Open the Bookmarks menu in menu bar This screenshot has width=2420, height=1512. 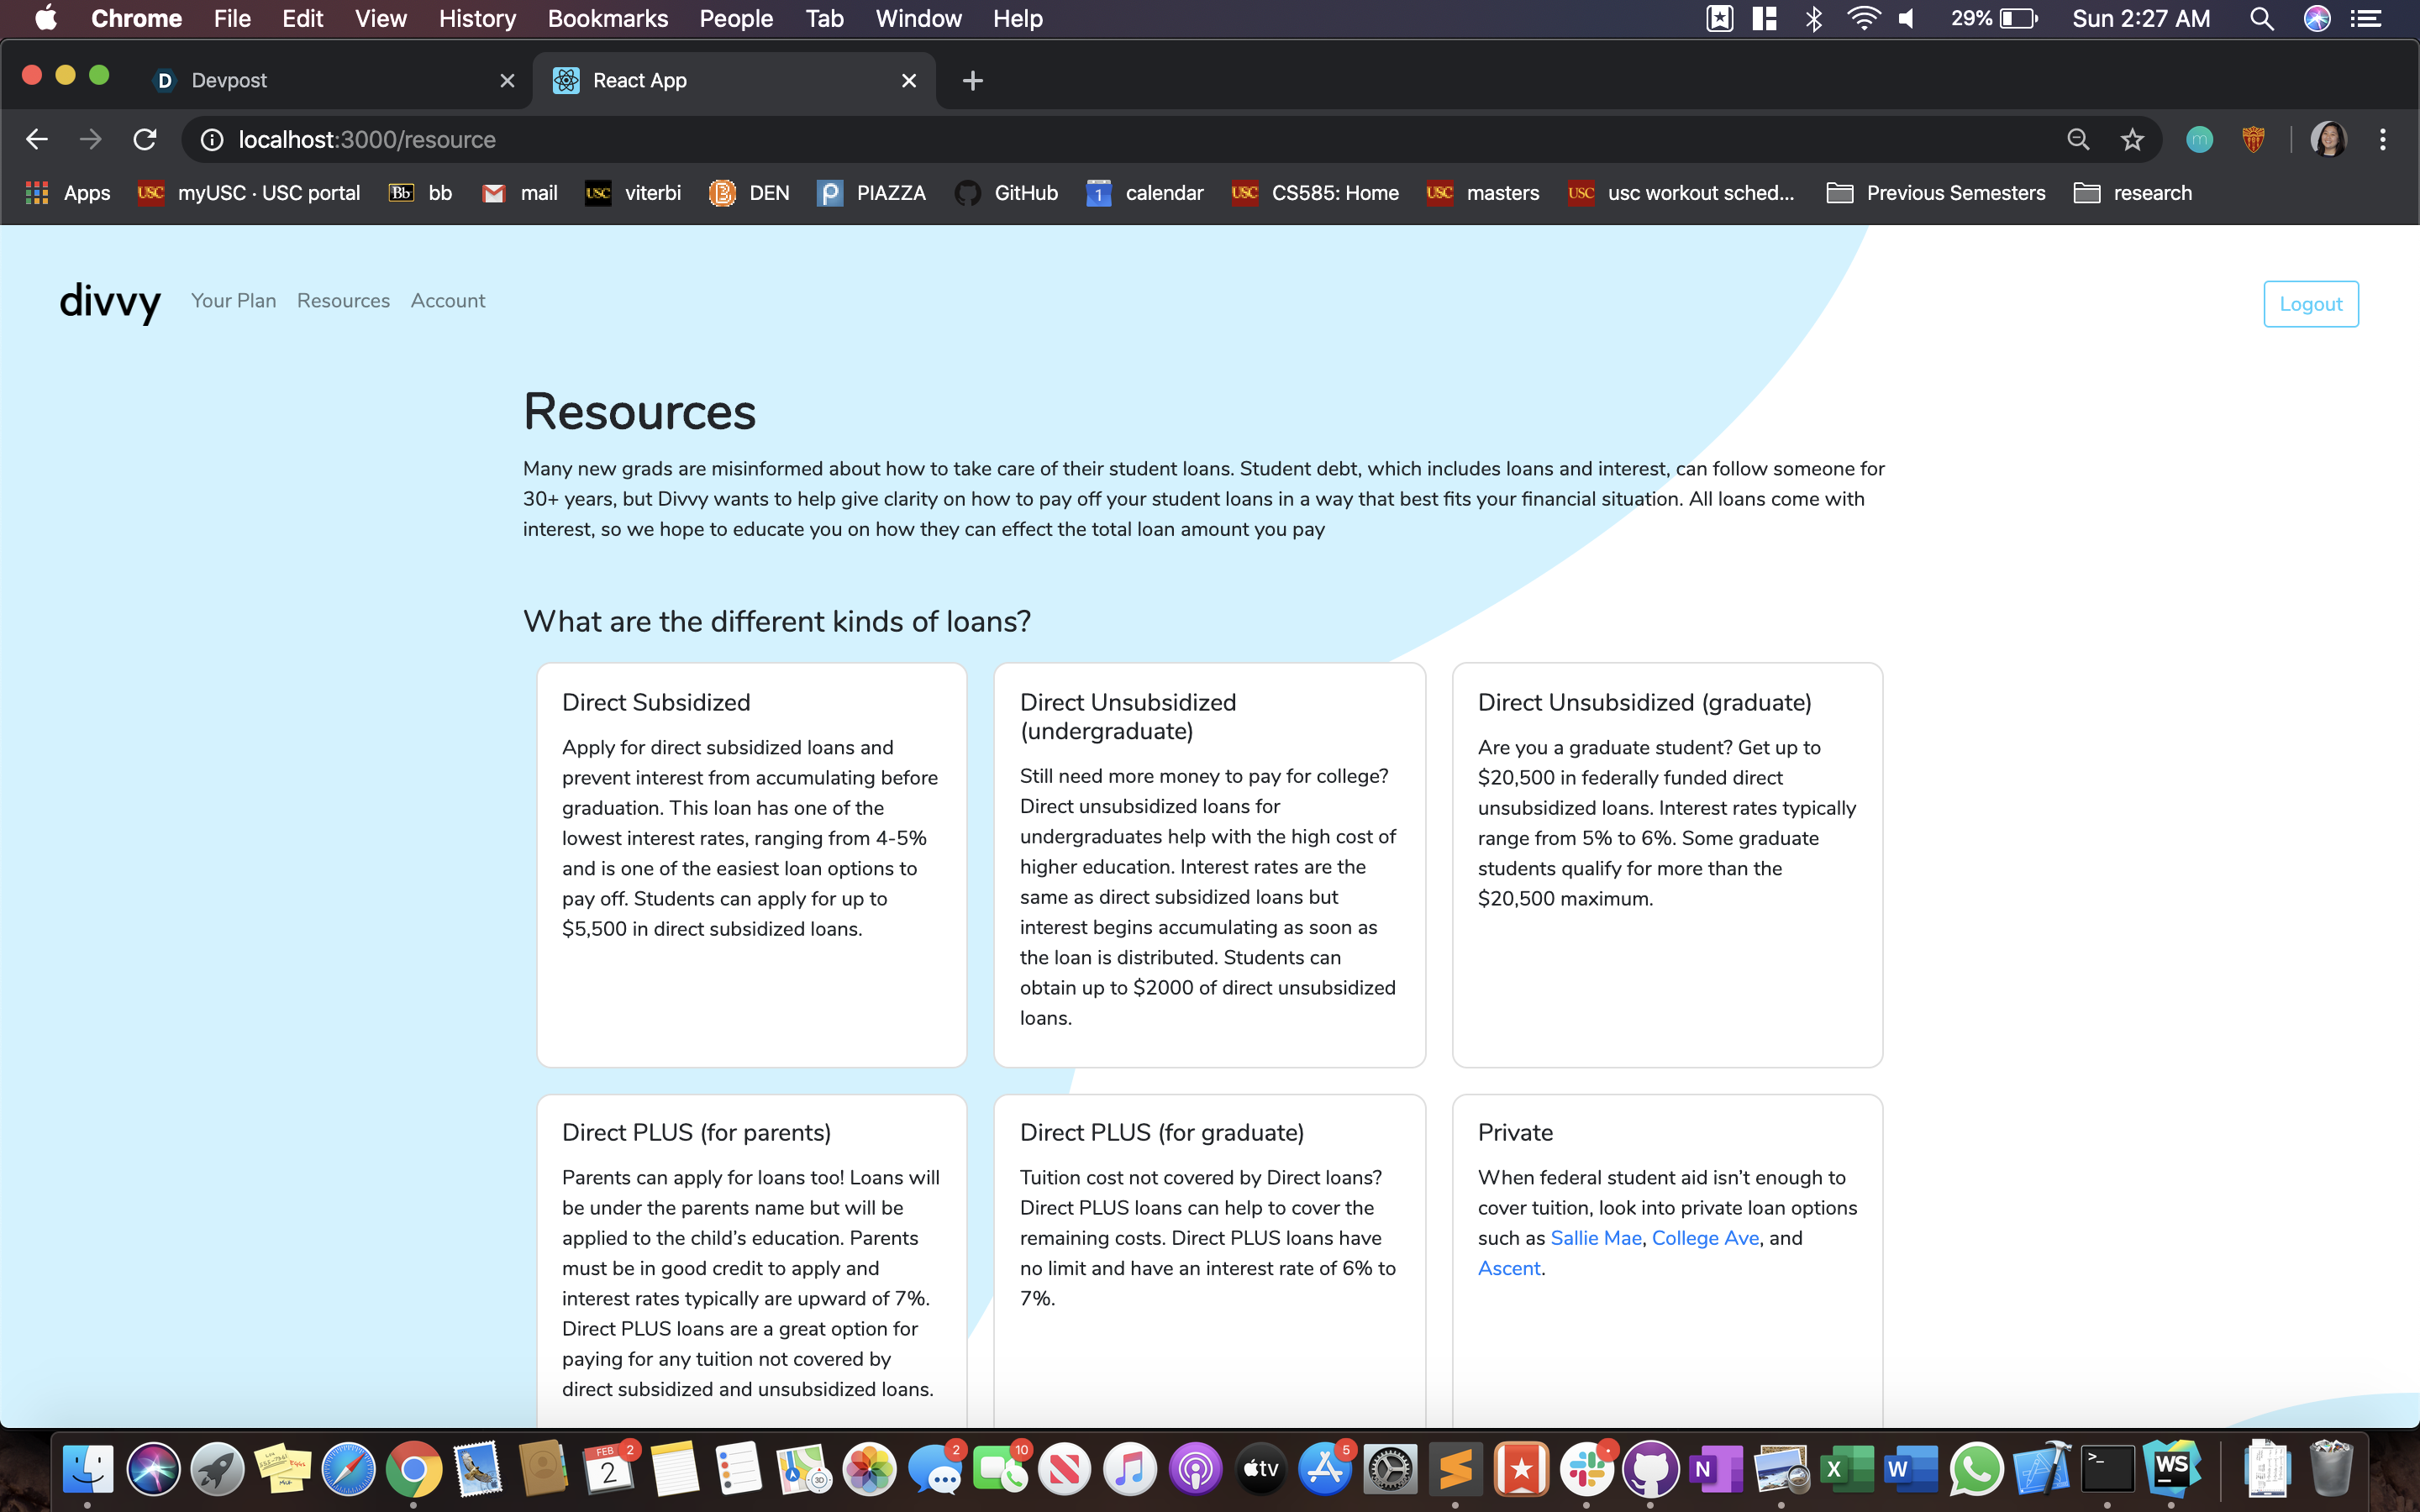(607, 19)
